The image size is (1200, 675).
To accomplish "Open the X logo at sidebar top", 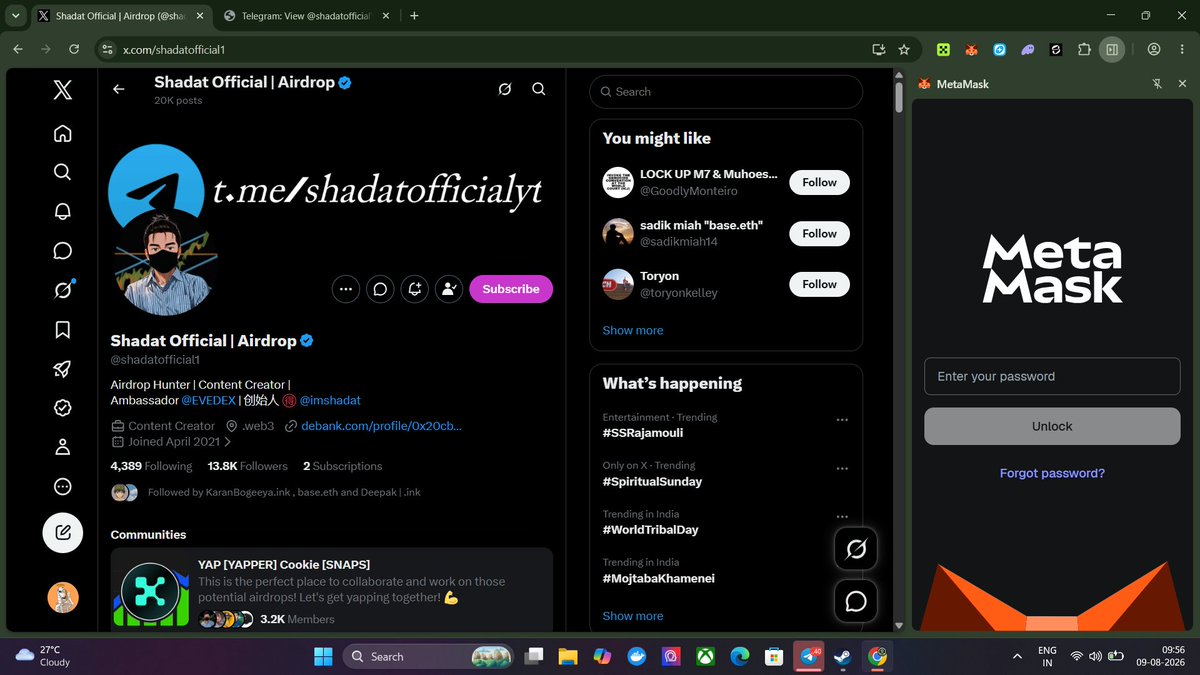I will [x=62, y=91].
